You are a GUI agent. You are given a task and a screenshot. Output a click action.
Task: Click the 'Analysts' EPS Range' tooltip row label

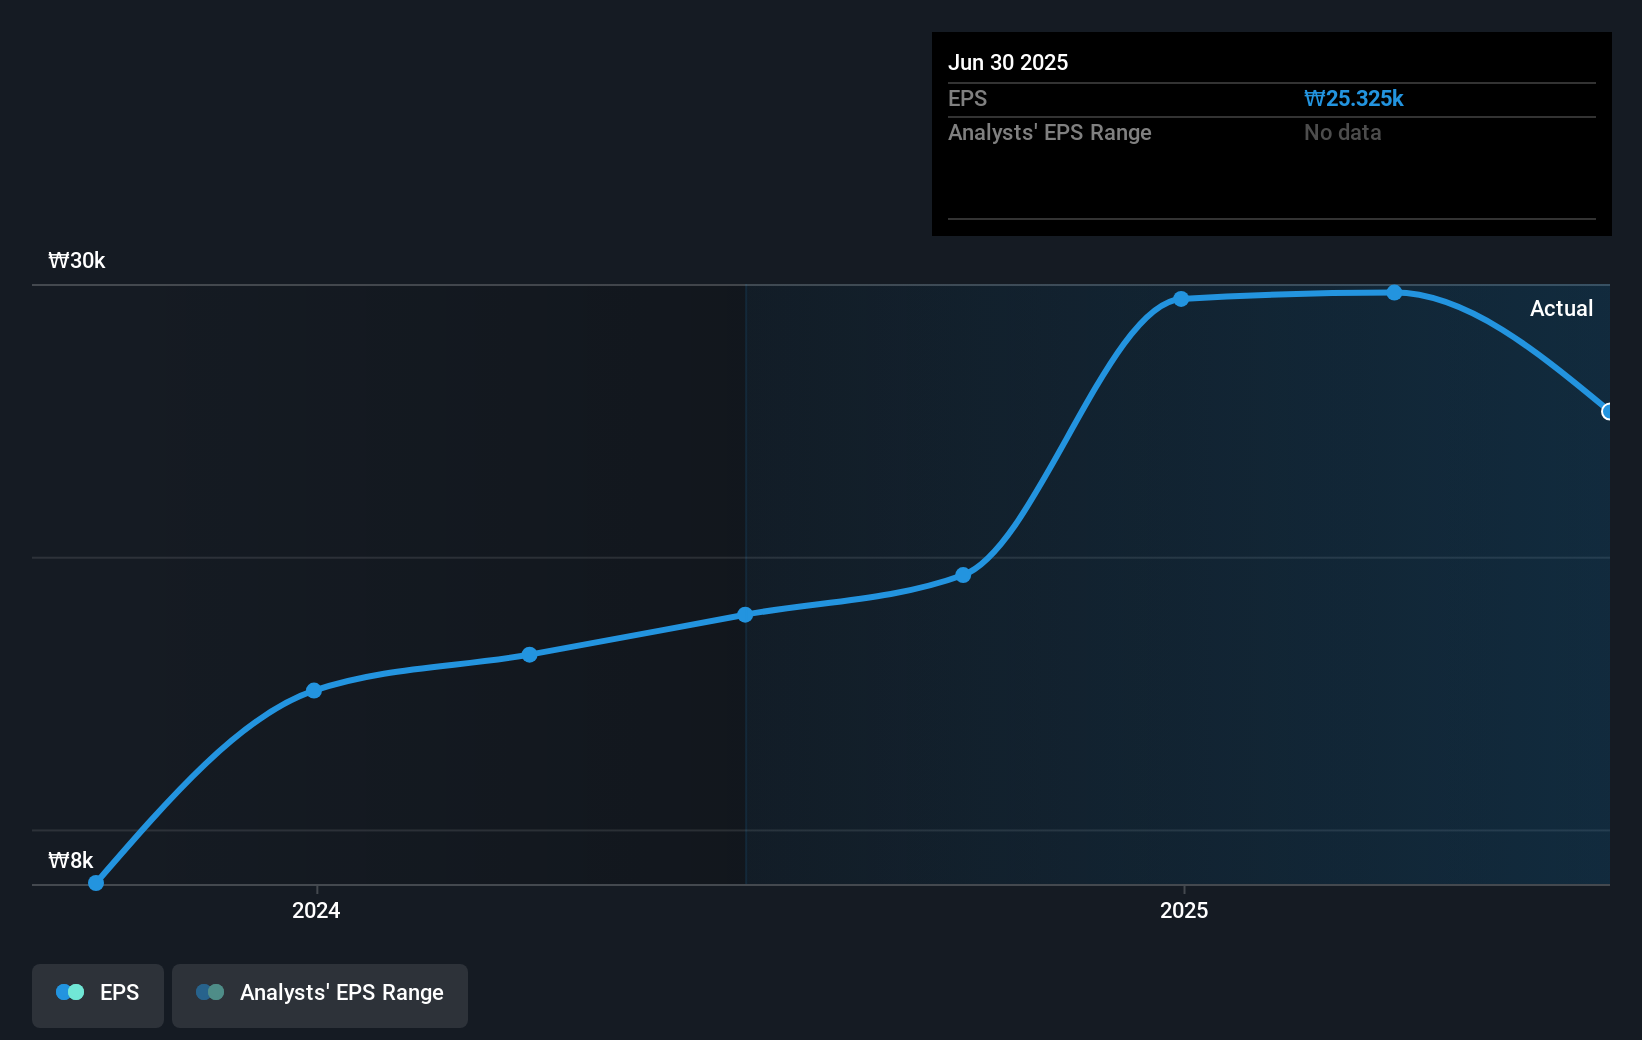(x=1050, y=132)
